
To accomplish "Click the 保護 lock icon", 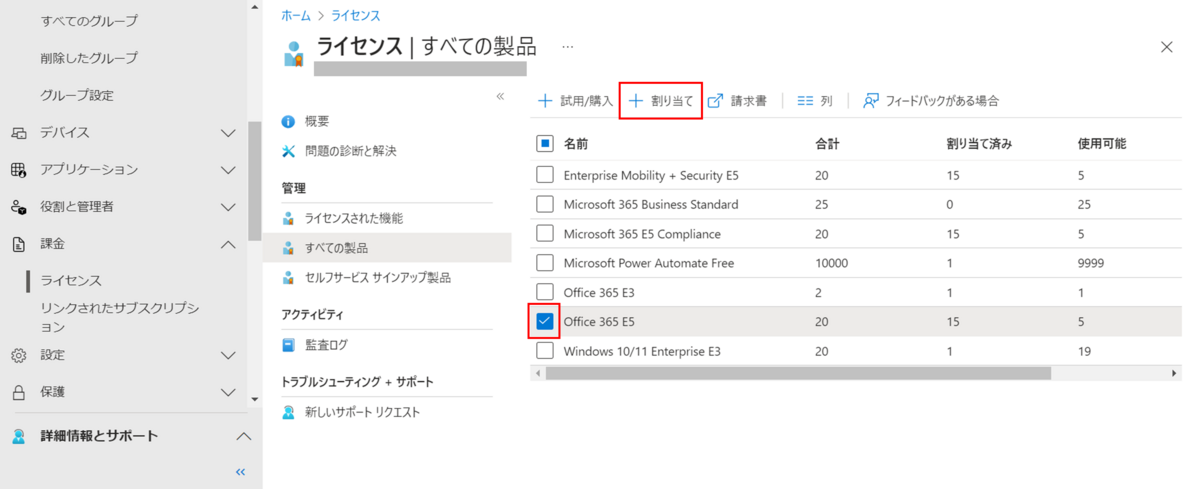I will click(18, 392).
